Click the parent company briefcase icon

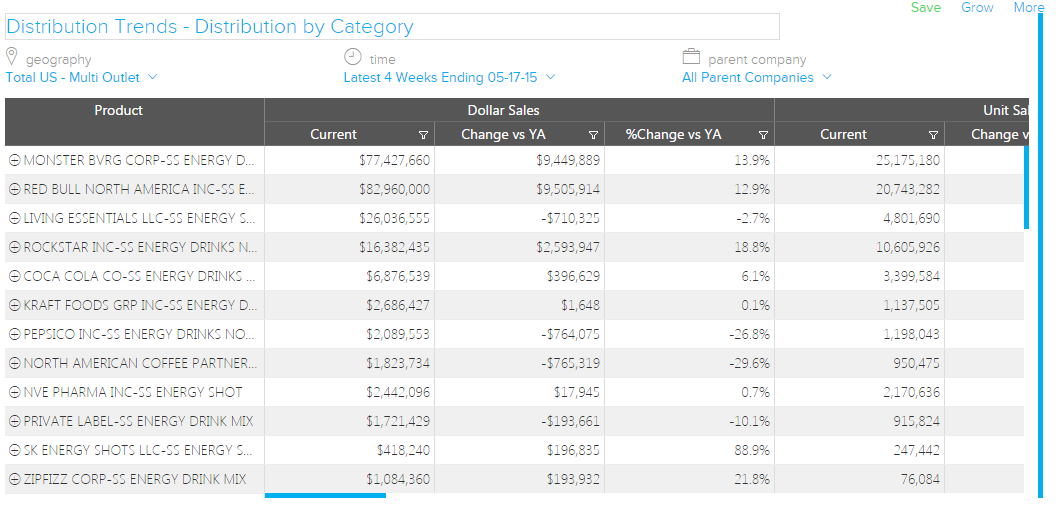691,57
